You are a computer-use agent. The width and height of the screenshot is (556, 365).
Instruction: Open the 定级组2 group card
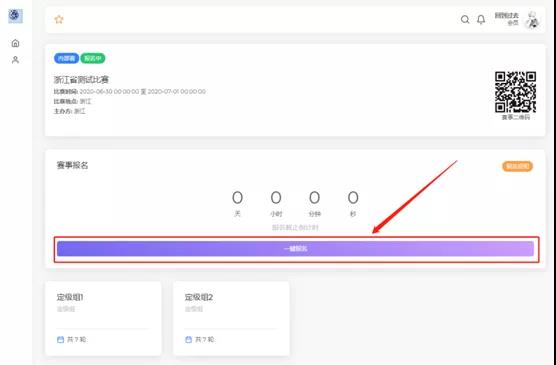pyautogui.click(x=231, y=318)
